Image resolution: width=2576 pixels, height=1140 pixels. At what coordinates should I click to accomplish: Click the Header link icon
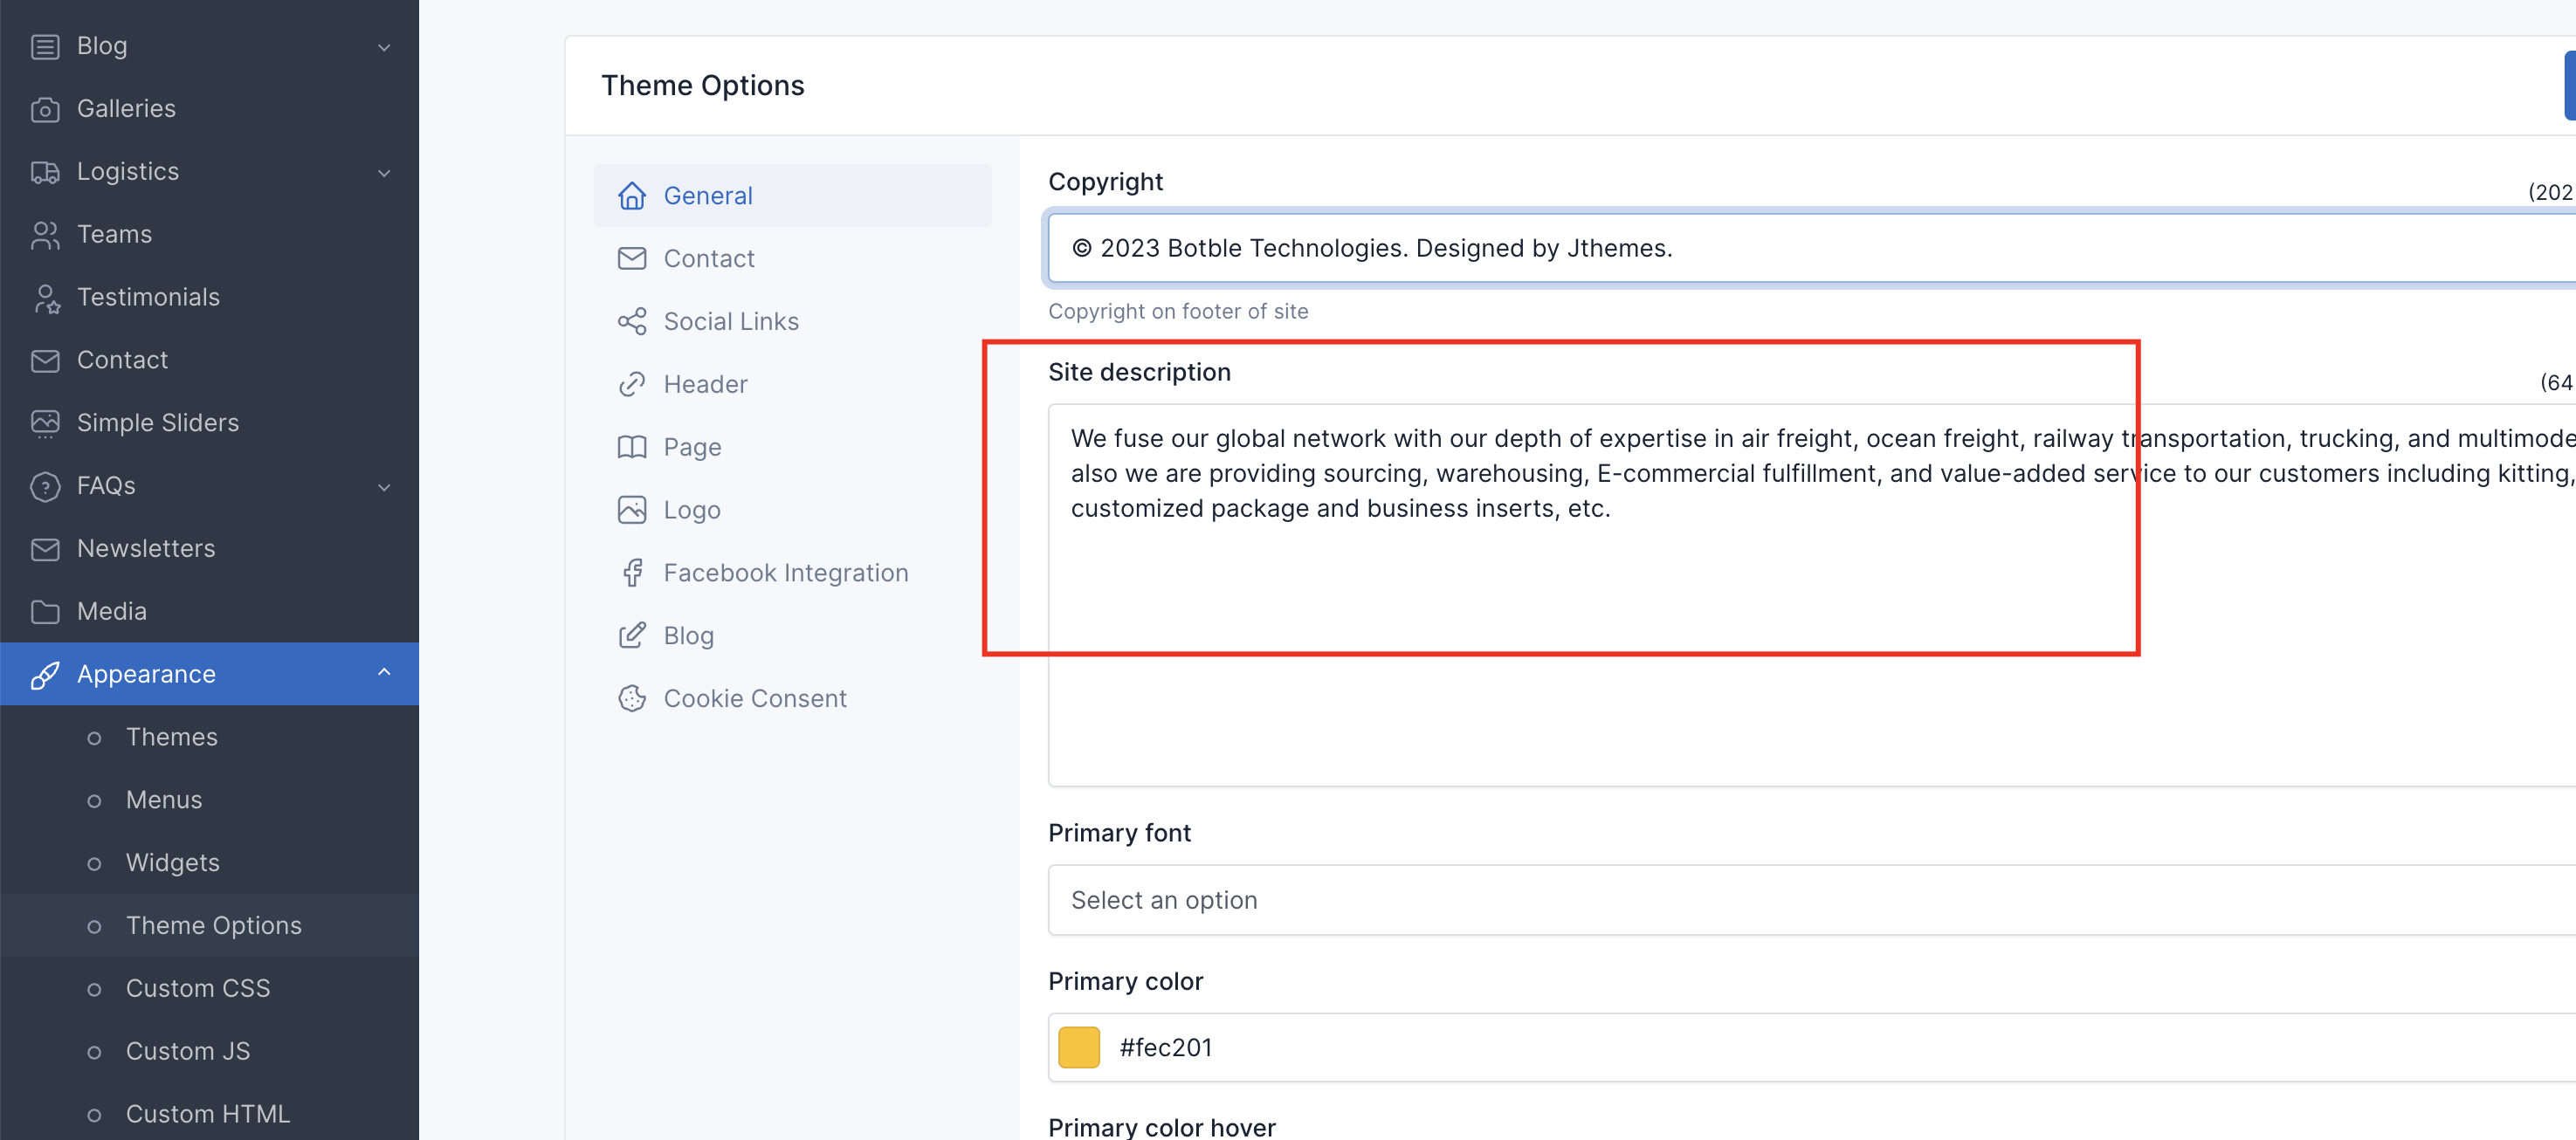[x=632, y=385]
